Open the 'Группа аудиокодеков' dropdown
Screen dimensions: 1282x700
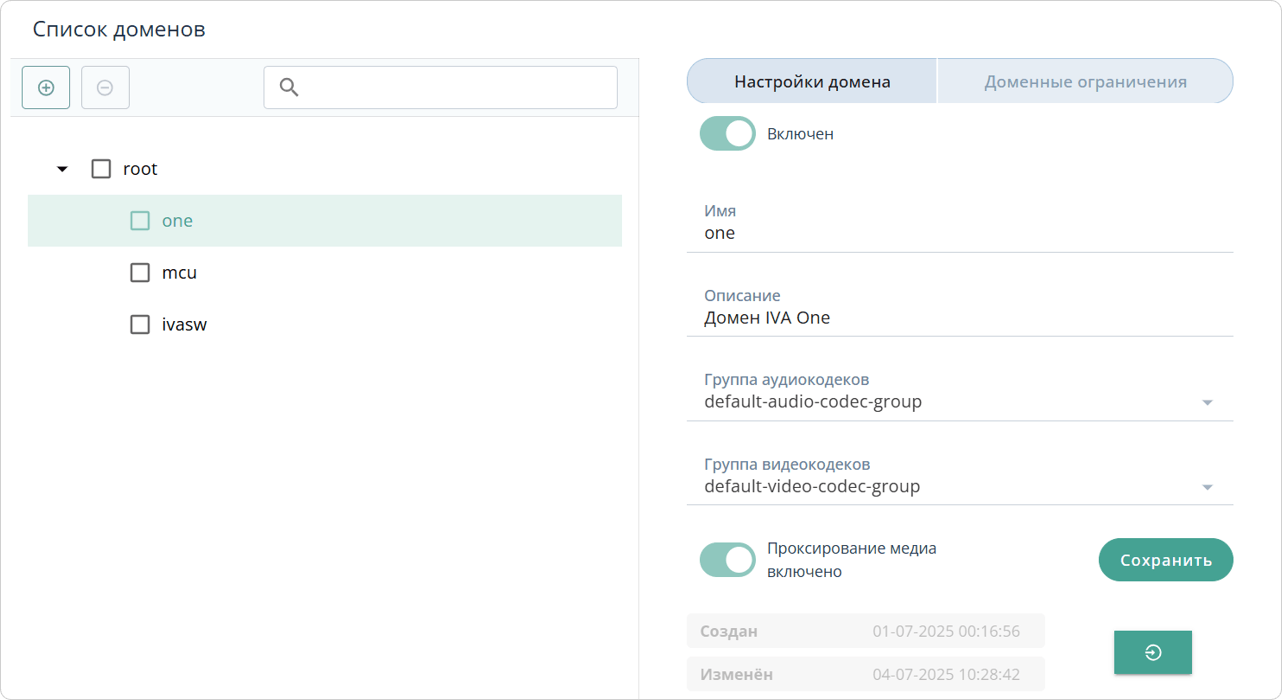click(x=1206, y=402)
